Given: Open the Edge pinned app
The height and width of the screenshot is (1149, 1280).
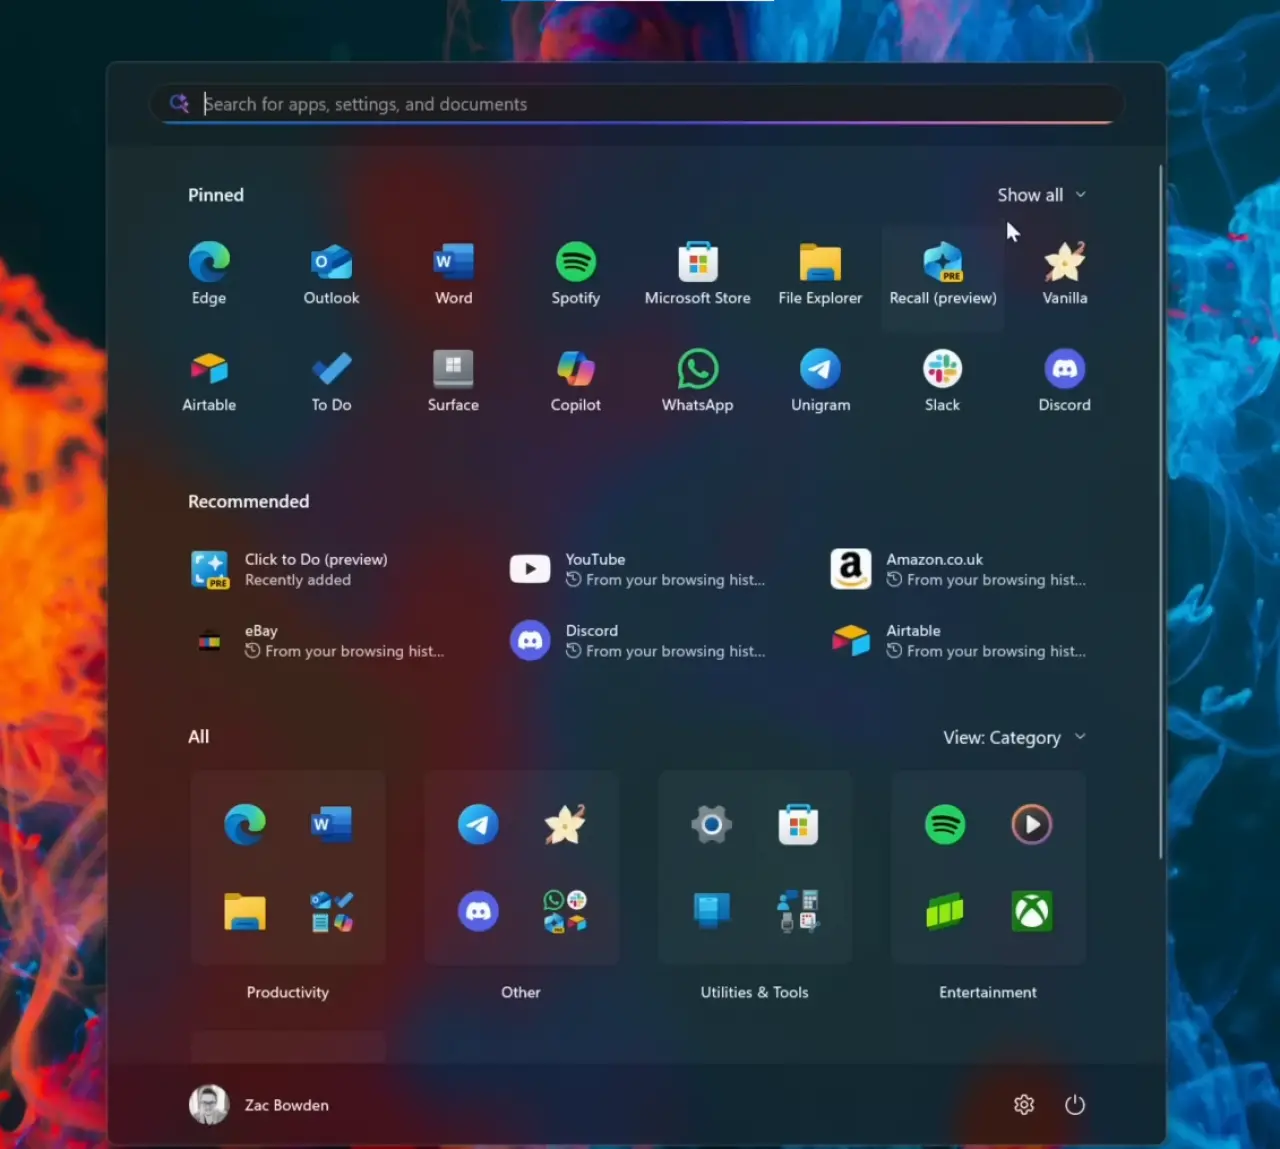Looking at the screenshot, I should 209,273.
